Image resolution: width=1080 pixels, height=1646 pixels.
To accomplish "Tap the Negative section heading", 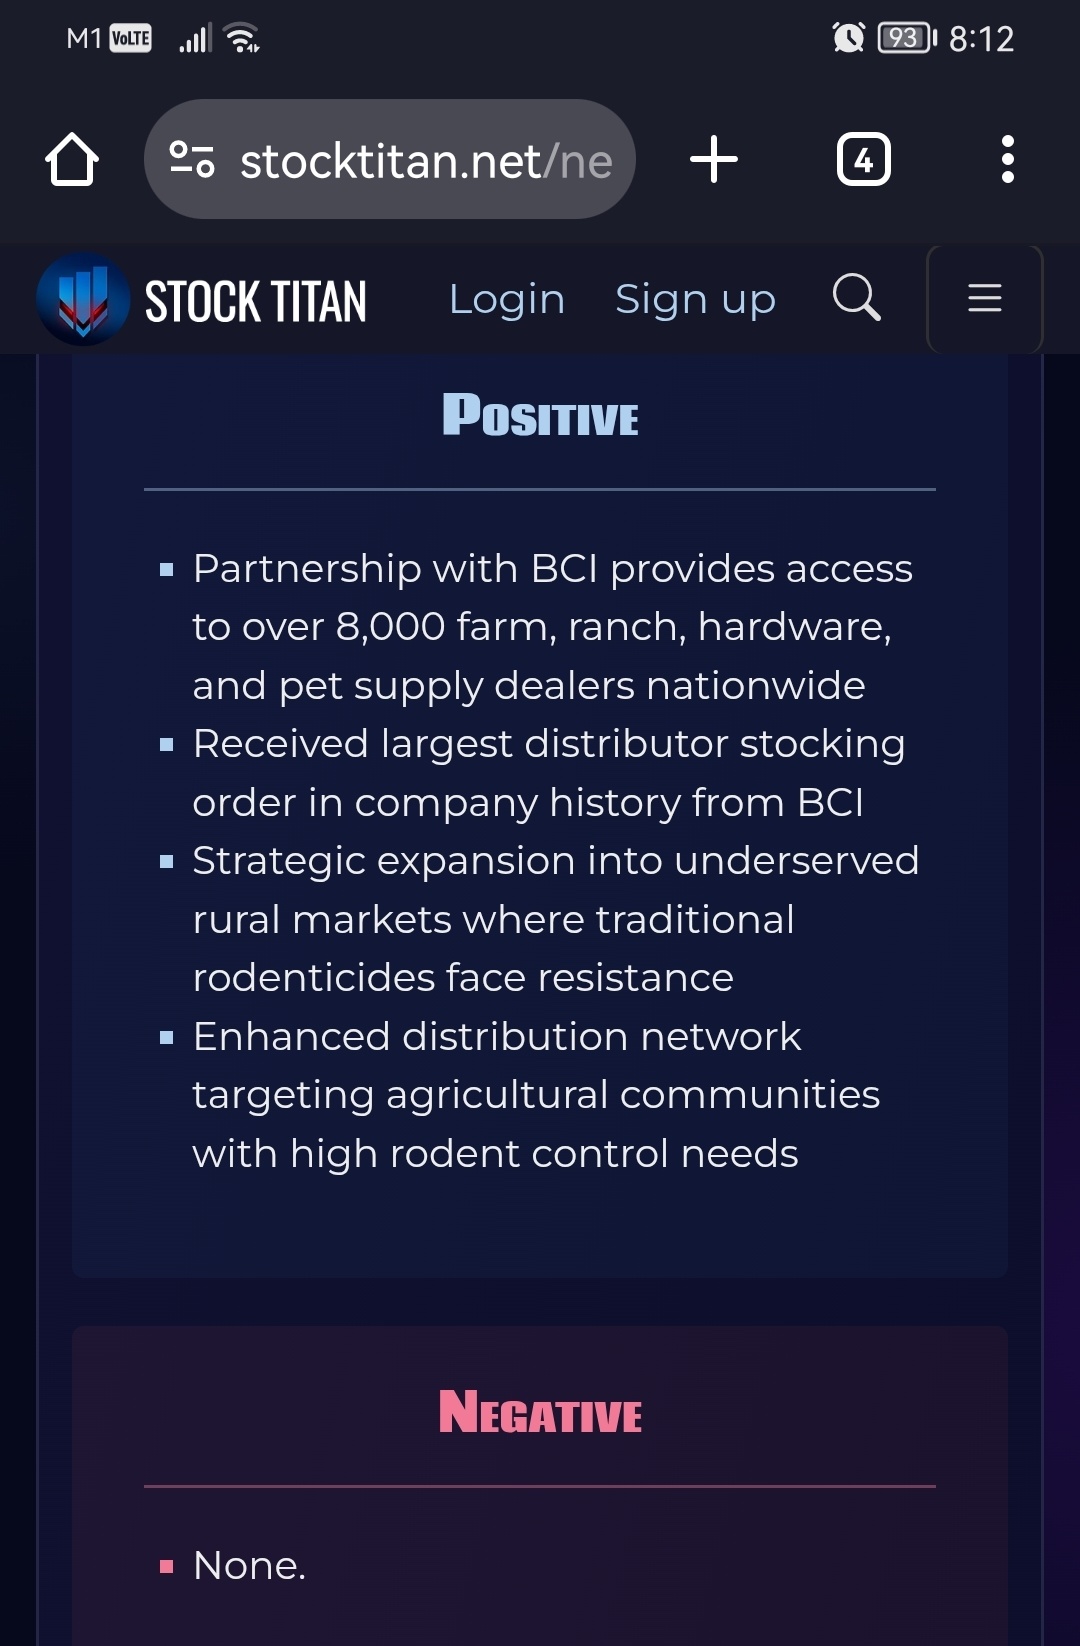I will click(x=540, y=1412).
